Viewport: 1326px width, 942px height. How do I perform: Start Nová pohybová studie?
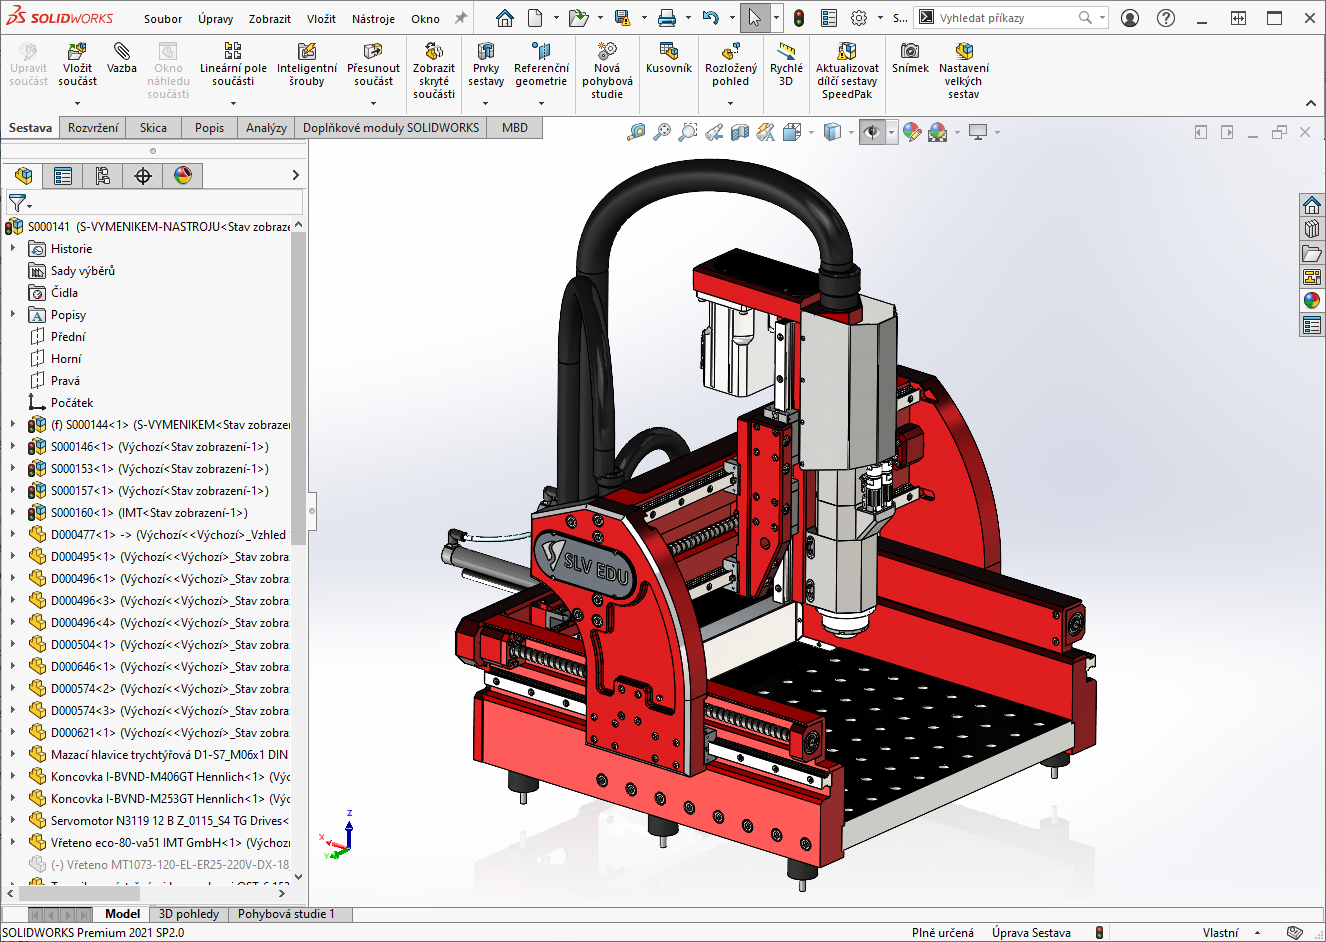pos(607,70)
